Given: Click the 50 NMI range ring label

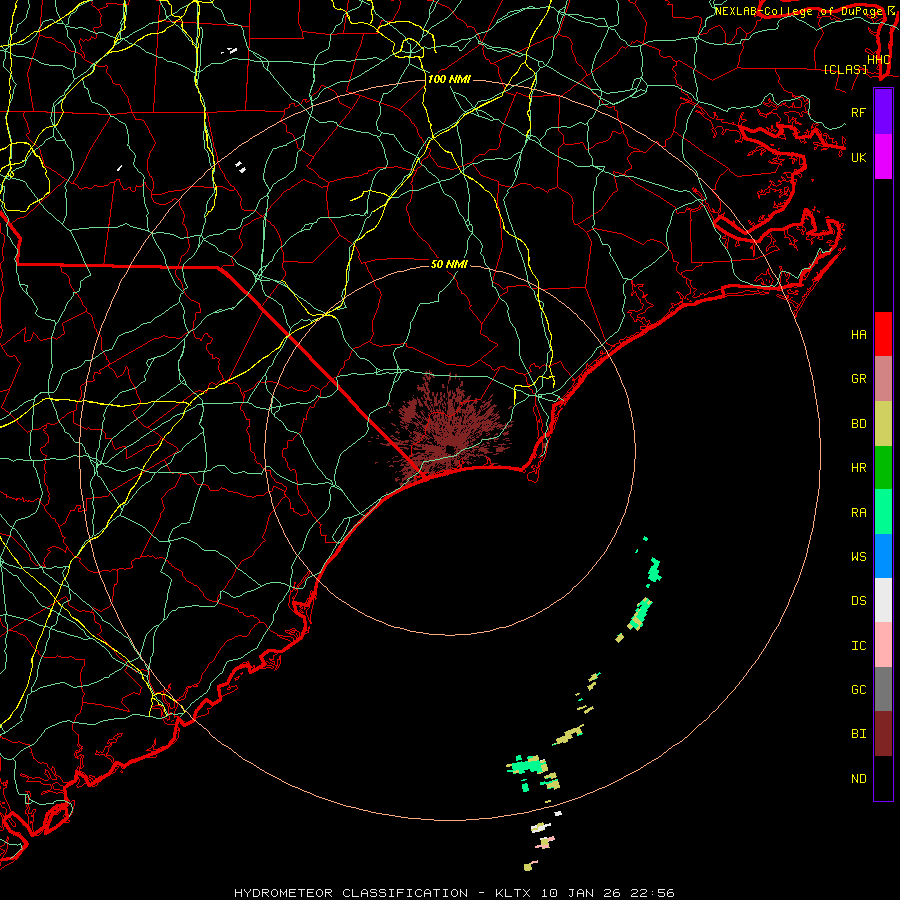Looking at the screenshot, I should coord(449,264).
